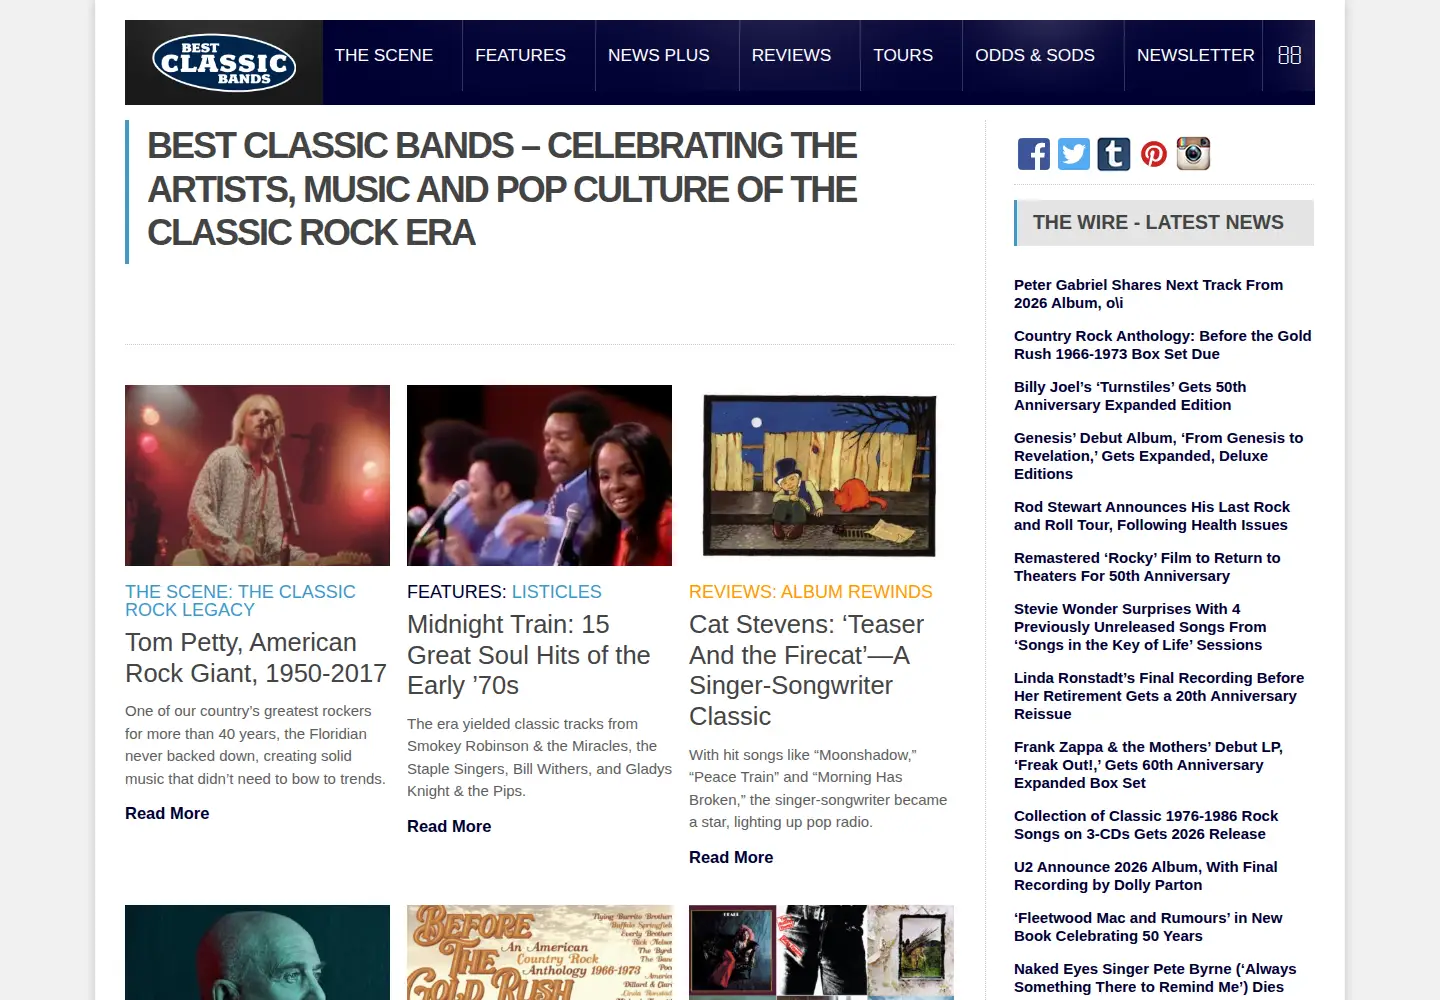1440x1000 pixels.
Task: Read U2 Announce 2026 Album news
Action: 1146,876
